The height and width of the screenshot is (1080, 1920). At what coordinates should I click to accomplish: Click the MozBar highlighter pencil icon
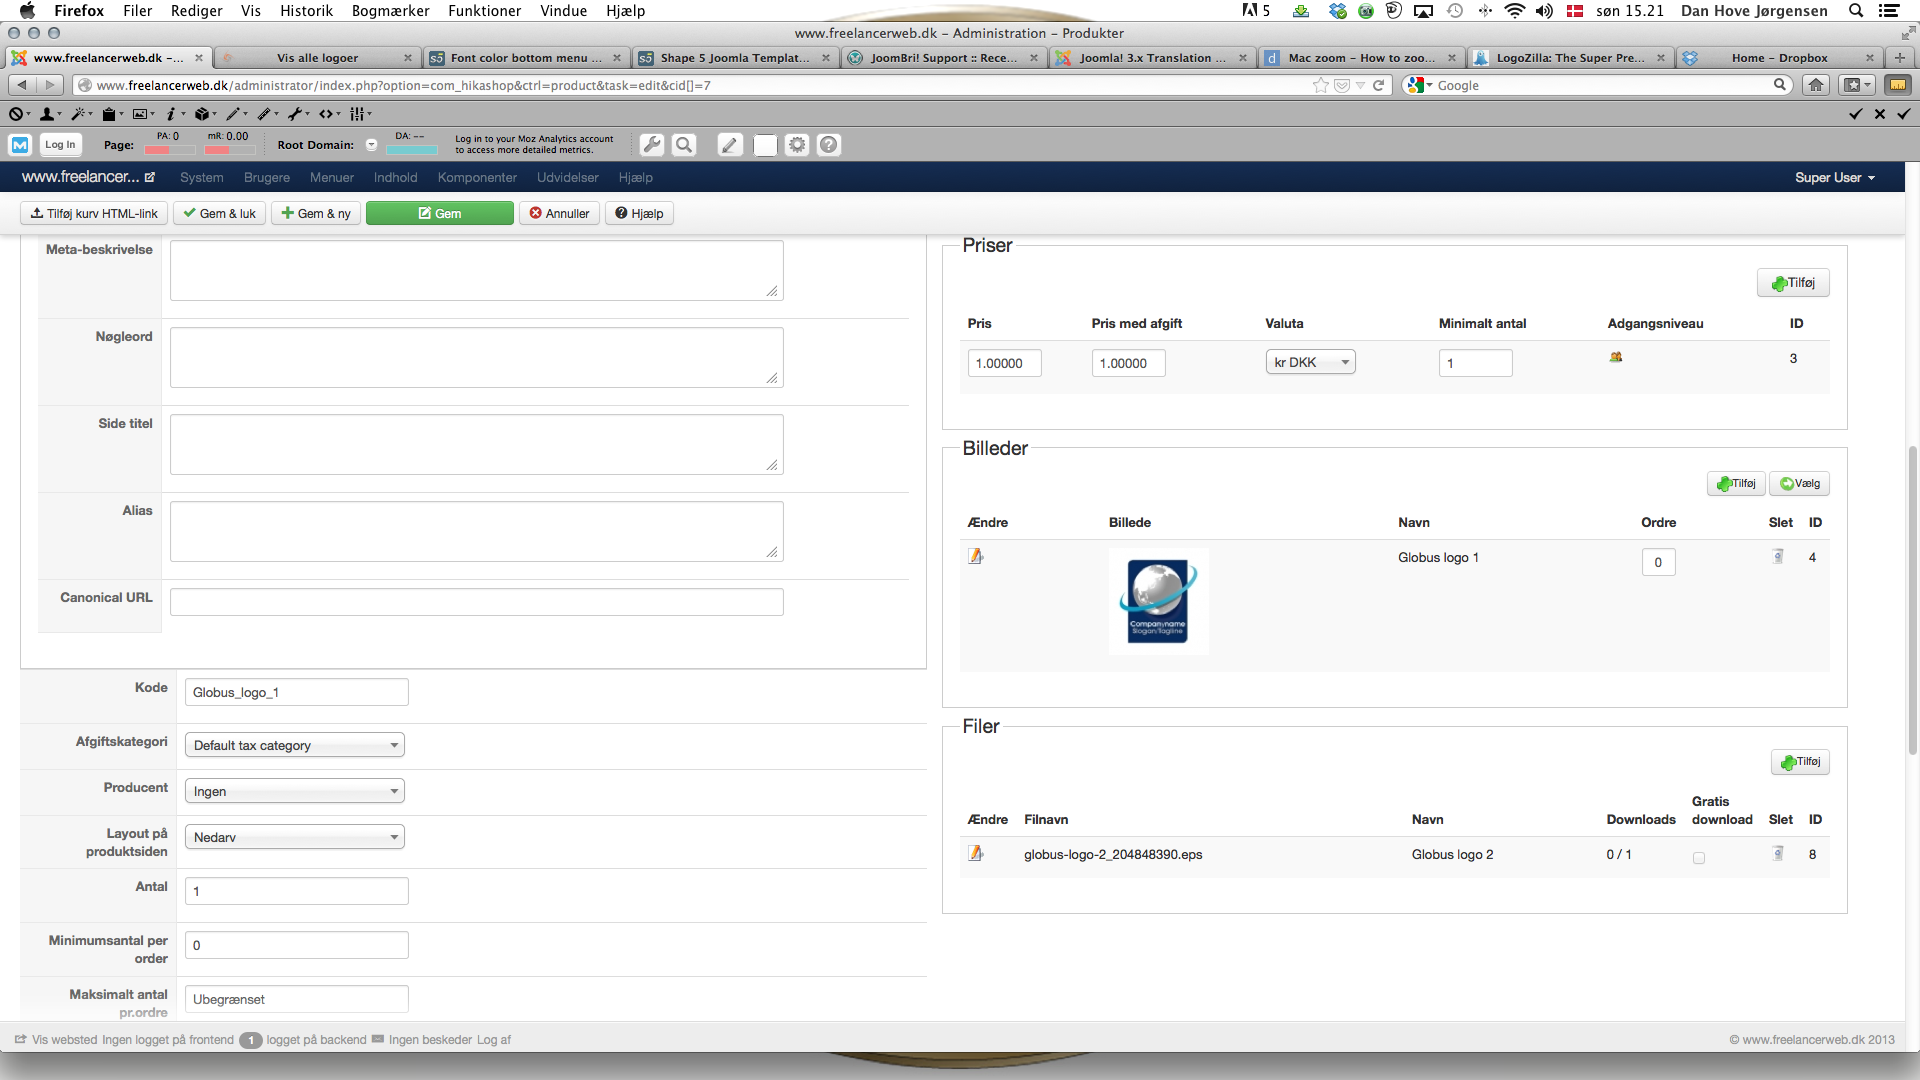point(730,145)
